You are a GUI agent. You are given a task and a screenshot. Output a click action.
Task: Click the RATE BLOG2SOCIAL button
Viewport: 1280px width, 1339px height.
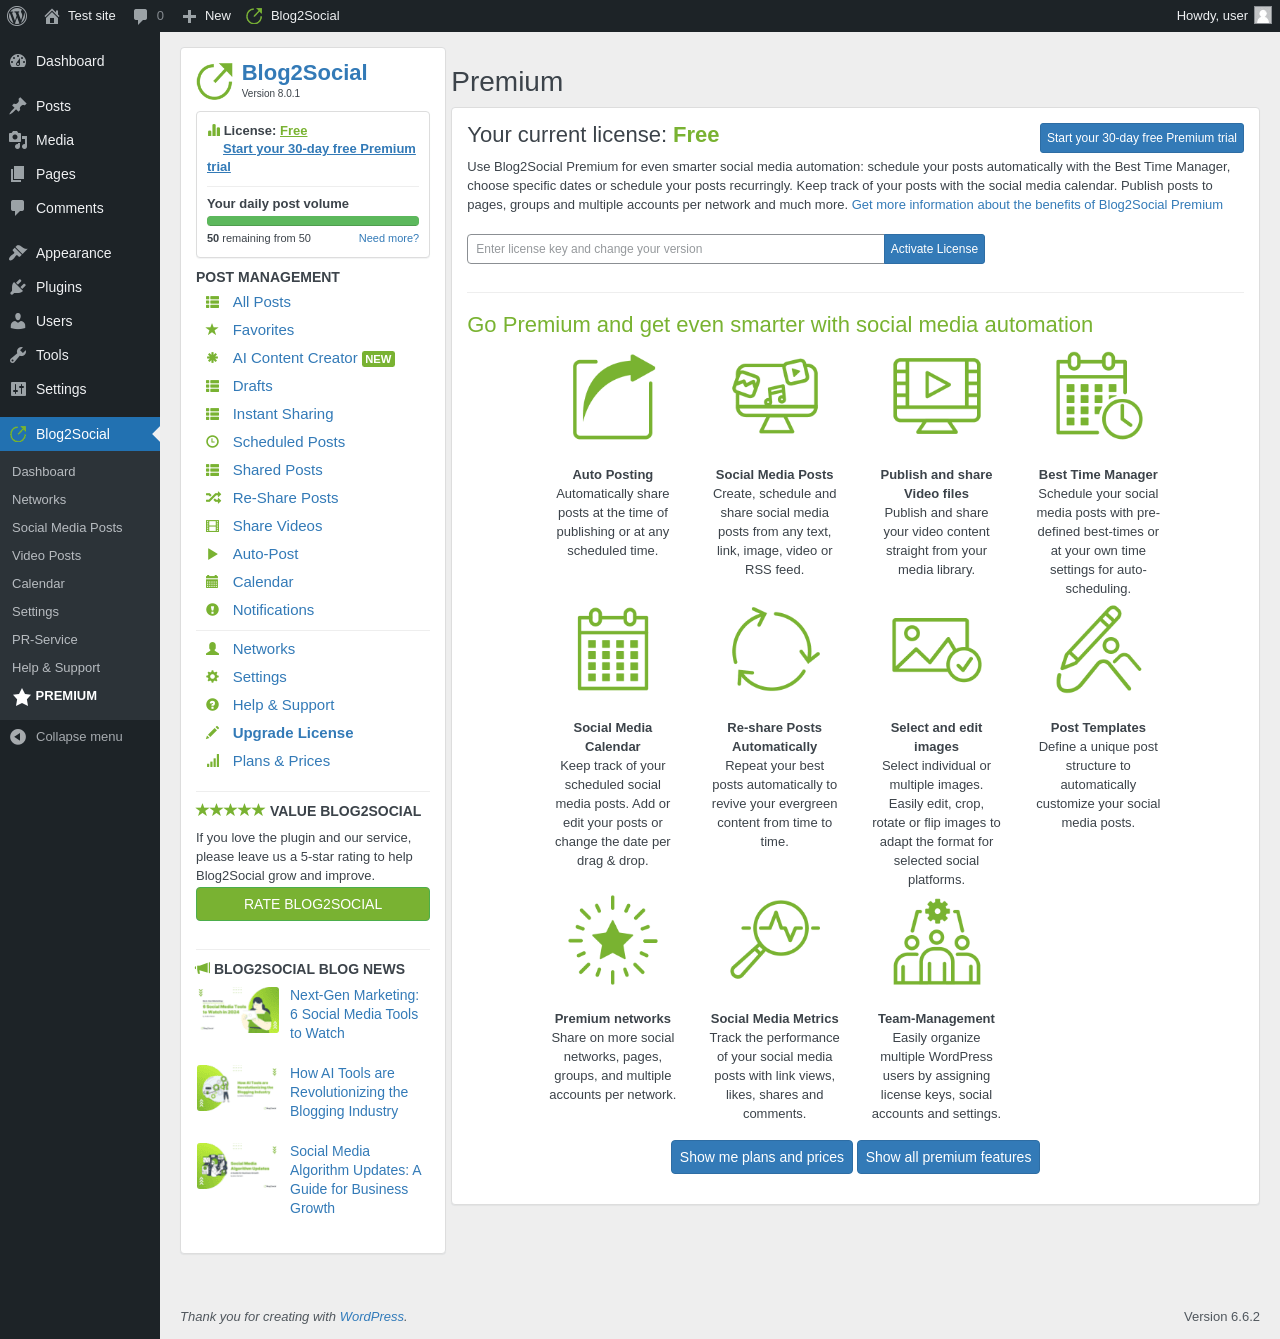[x=313, y=904]
